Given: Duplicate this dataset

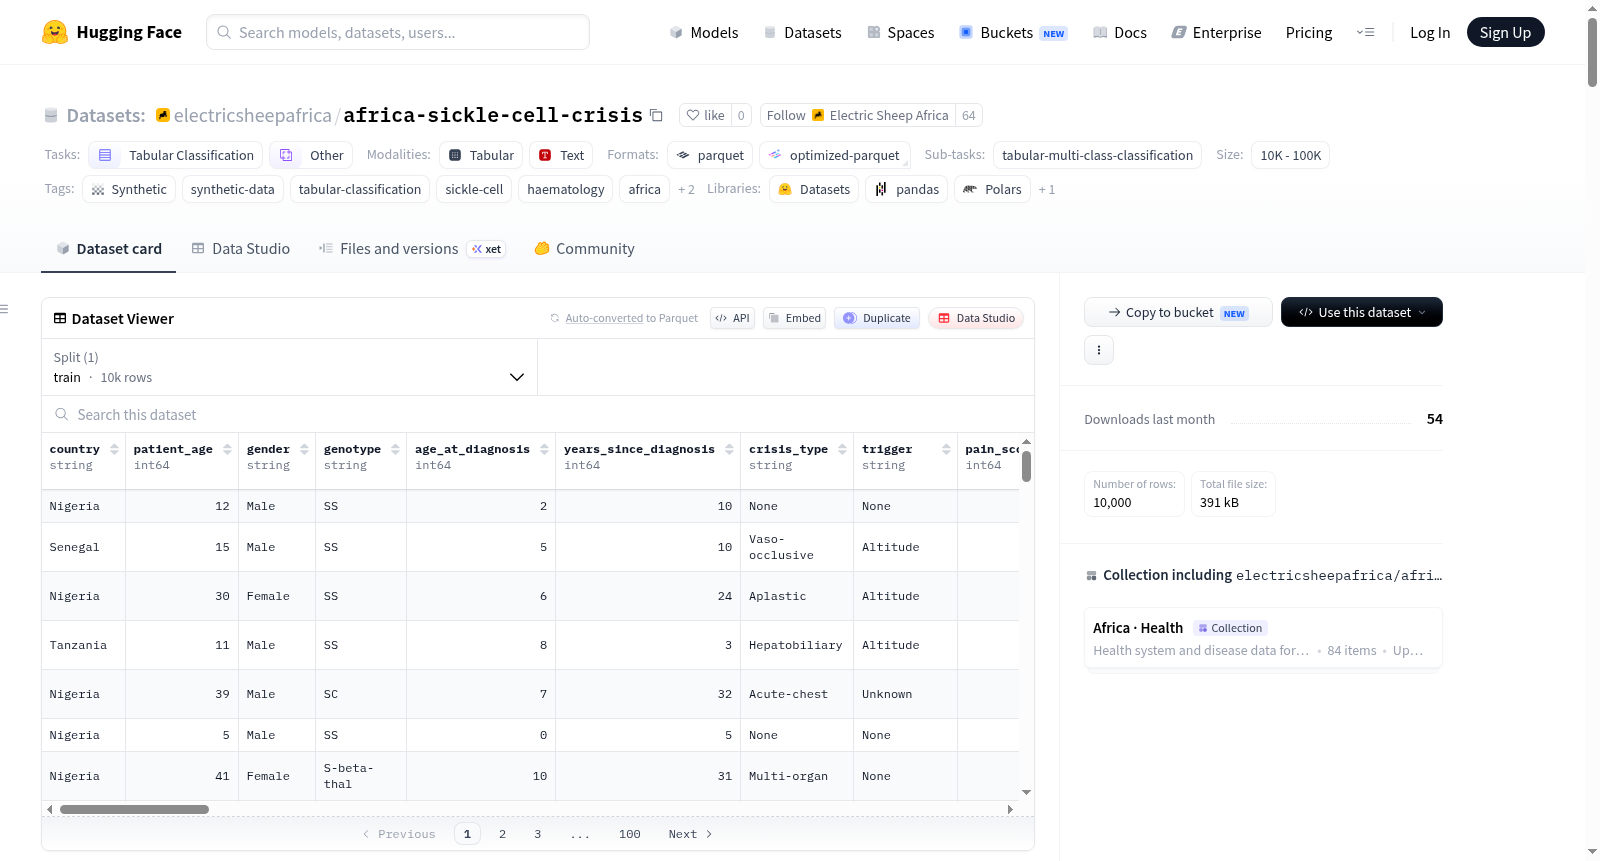Looking at the screenshot, I should coord(877,318).
